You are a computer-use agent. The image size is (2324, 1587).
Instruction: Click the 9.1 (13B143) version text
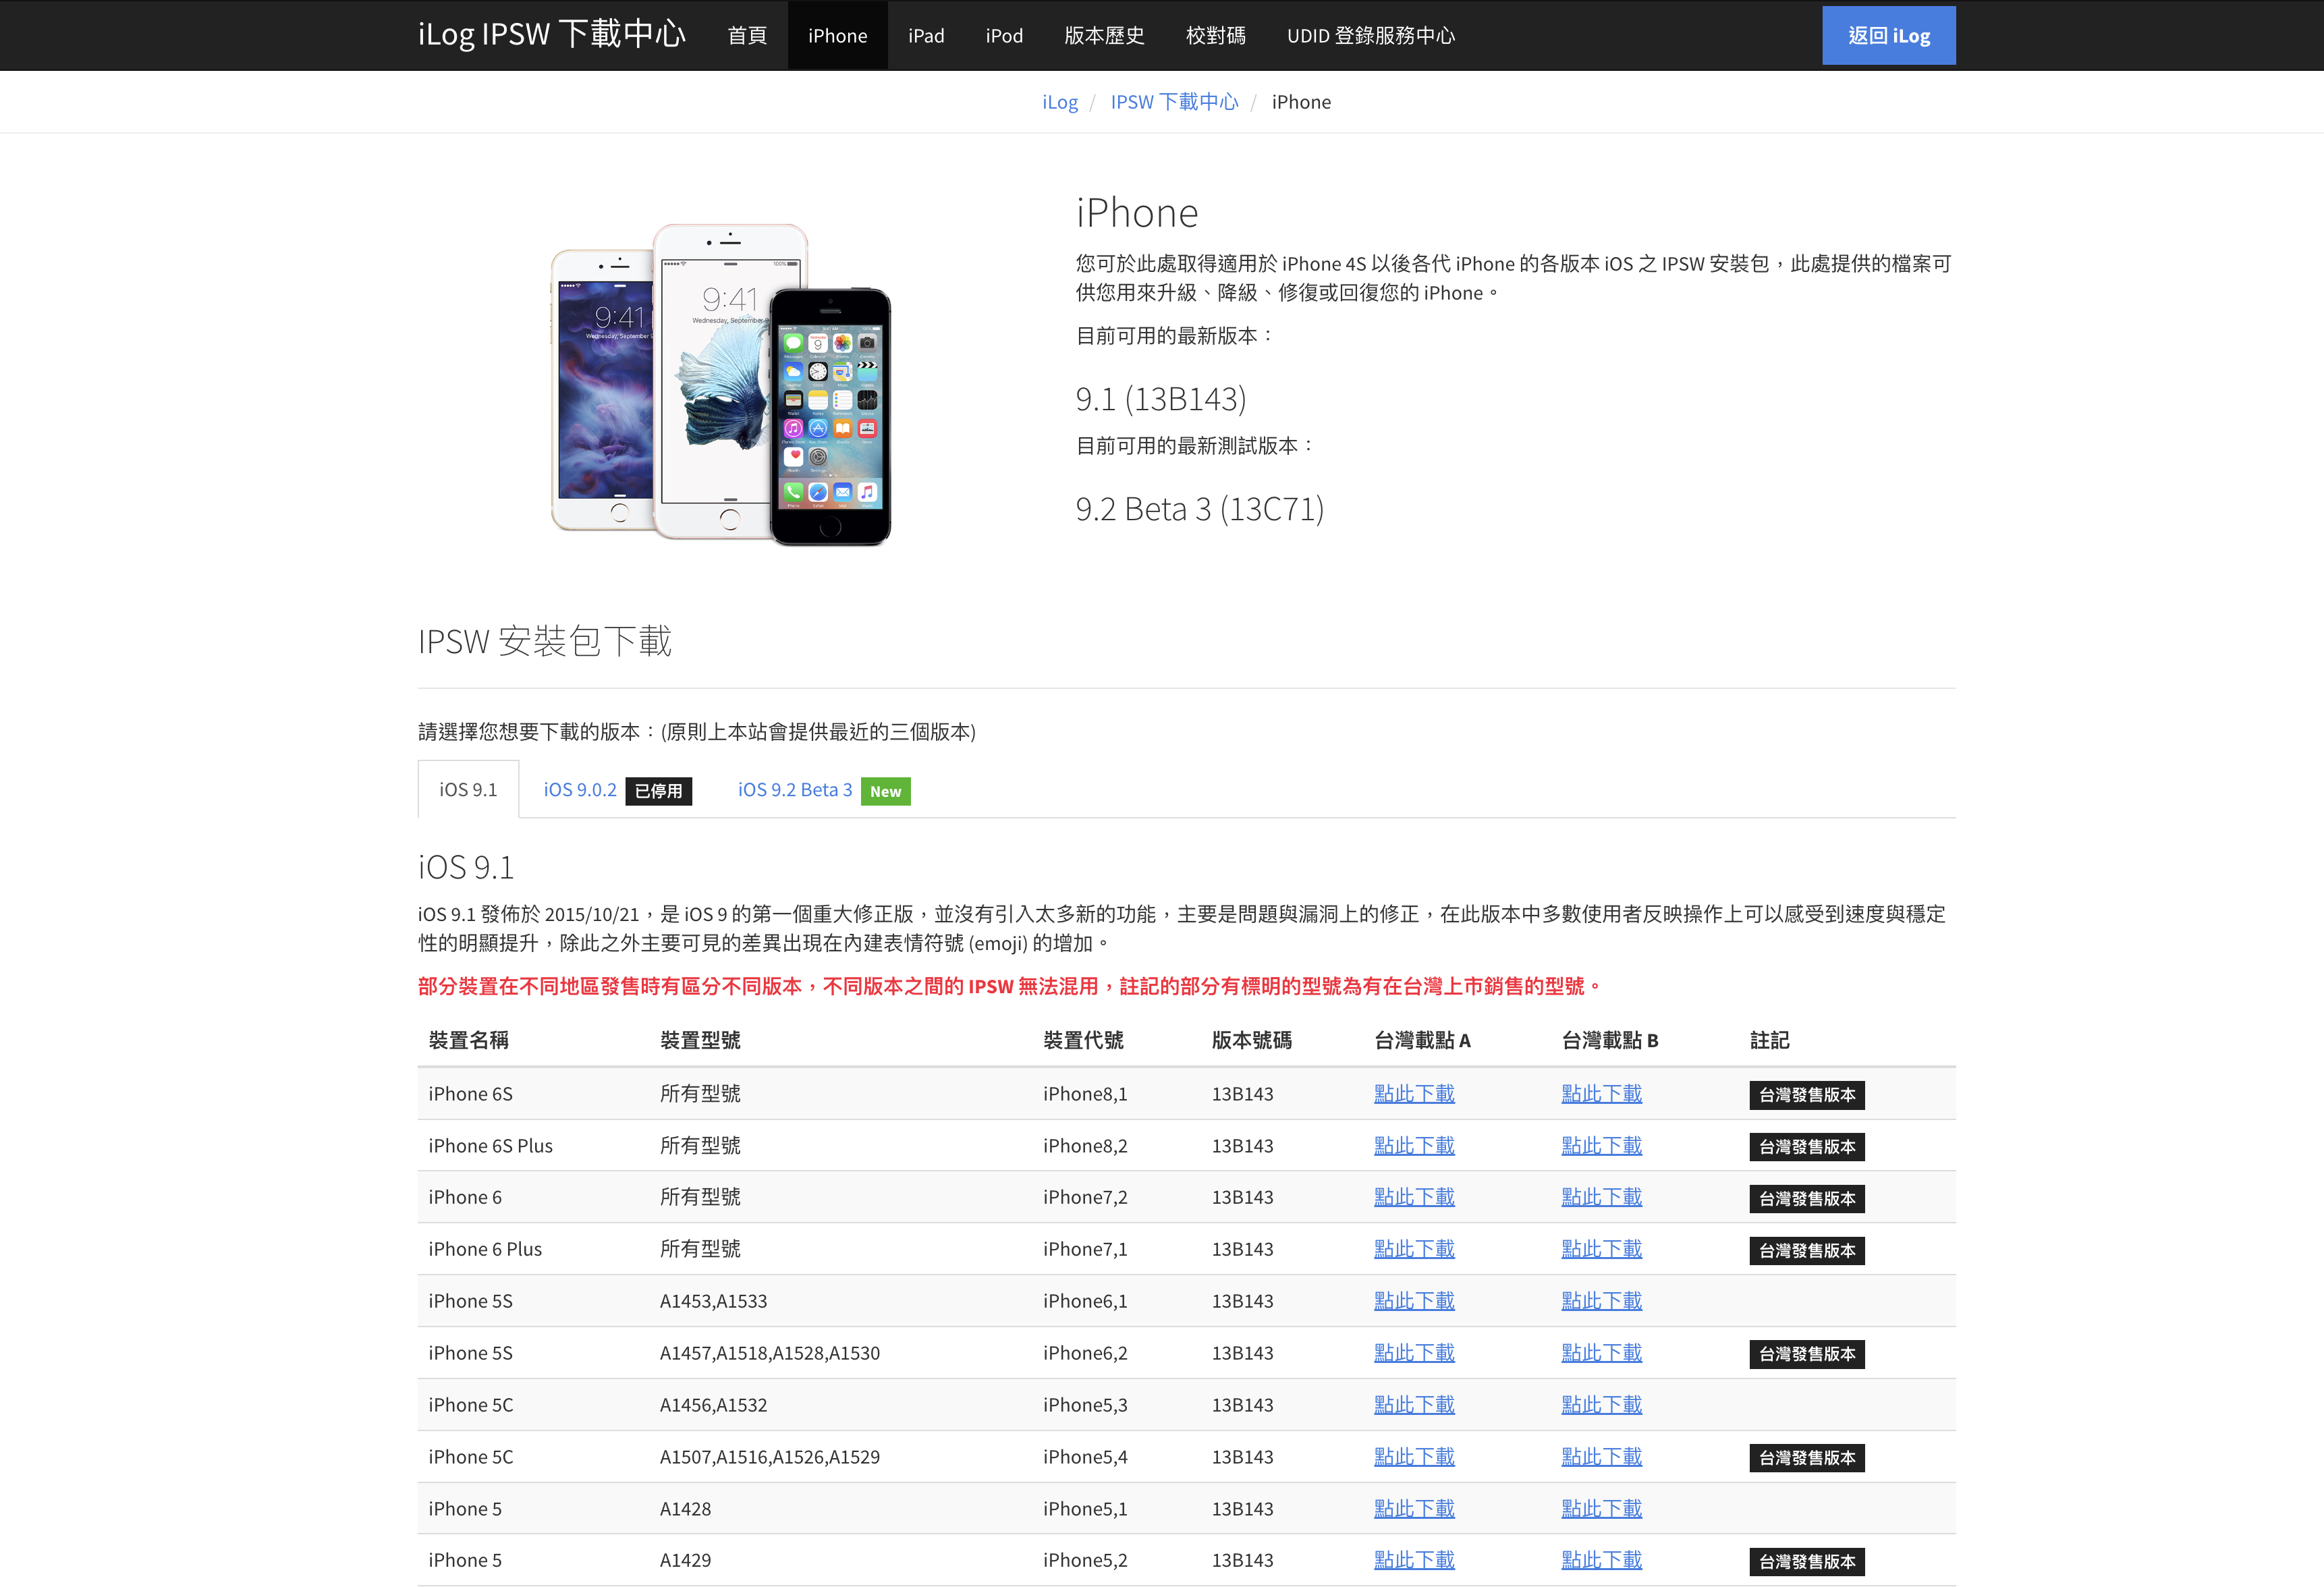pyautogui.click(x=1161, y=399)
